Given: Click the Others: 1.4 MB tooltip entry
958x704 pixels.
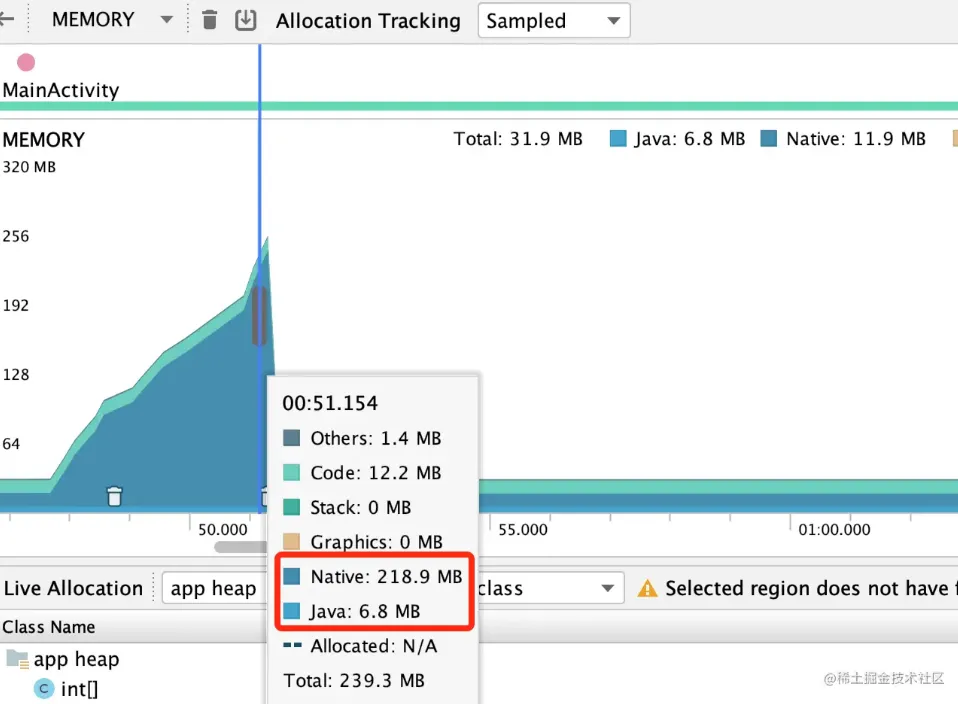Looking at the screenshot, I should point(362,438).
